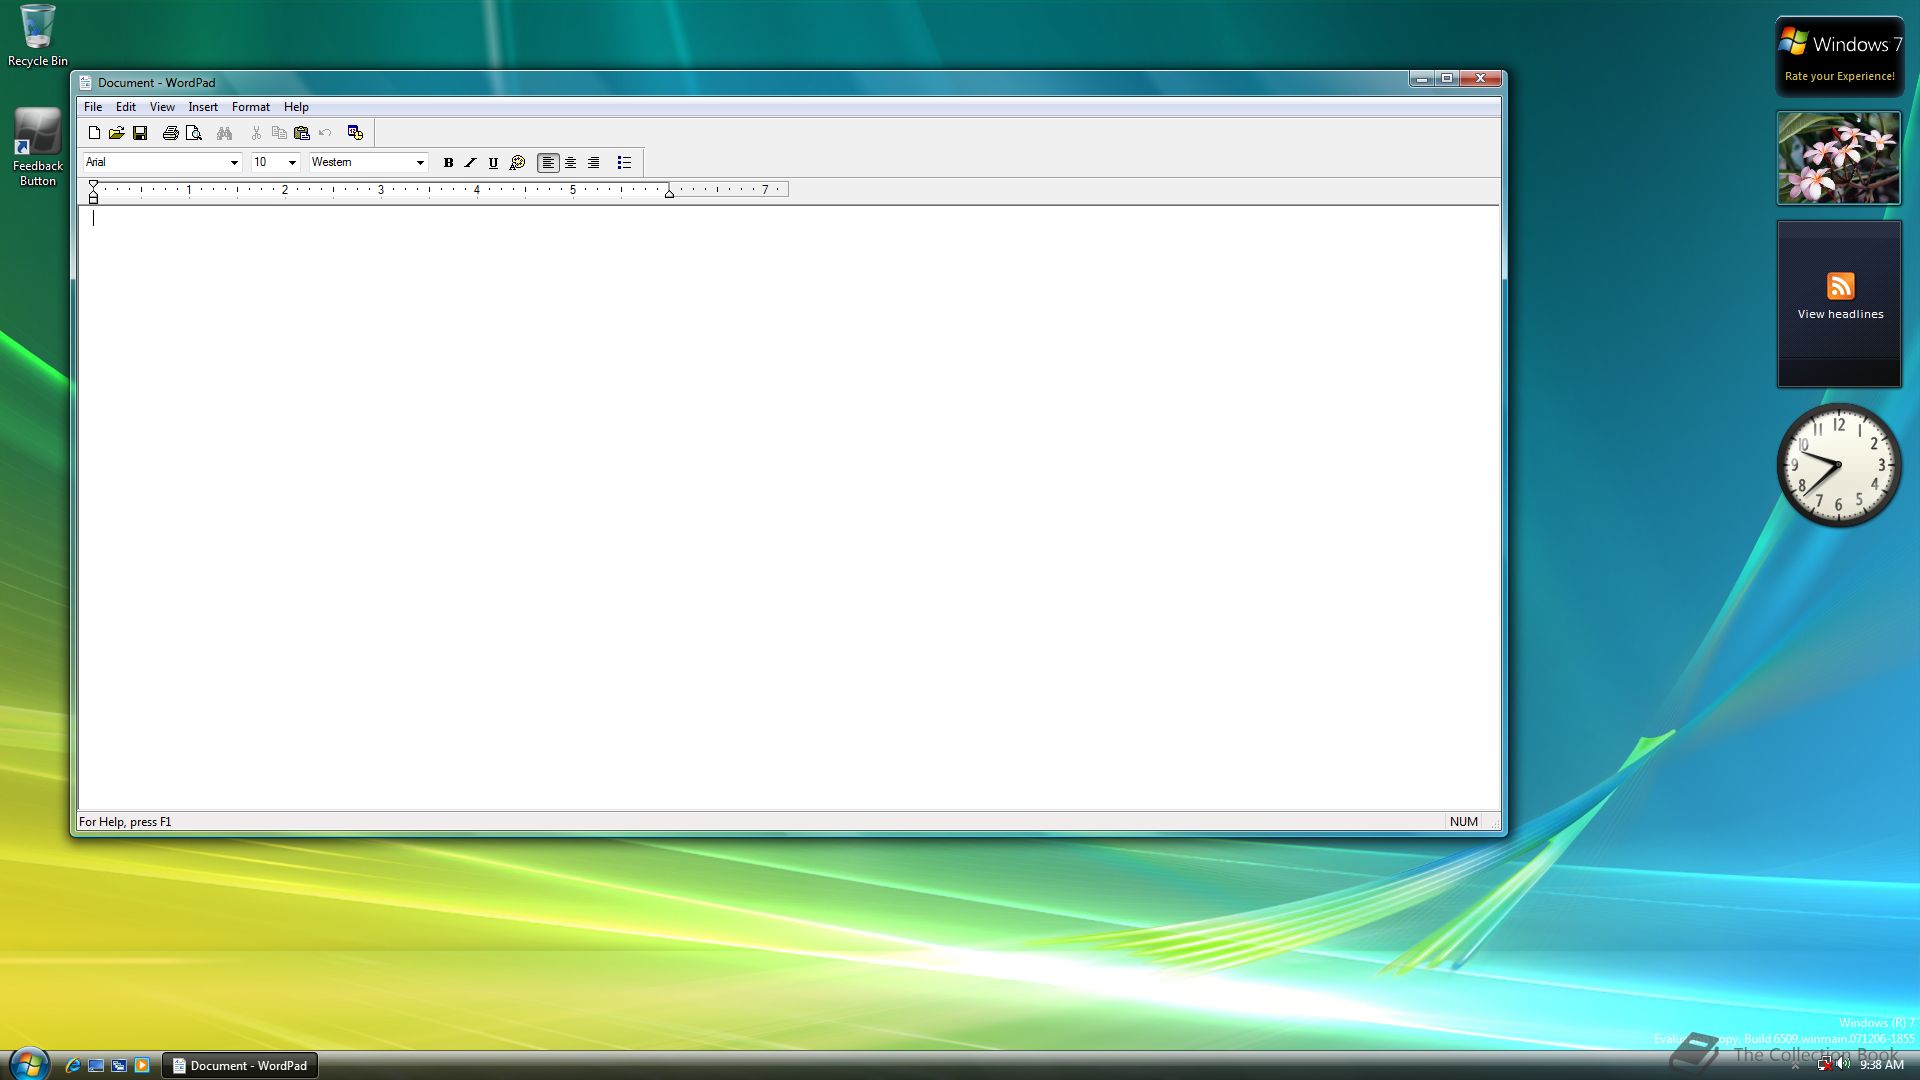Image resolution: width=1920 pixels, height=1080 pixels.
Task: Create a new document with the New icon
Action: (94, 132)
